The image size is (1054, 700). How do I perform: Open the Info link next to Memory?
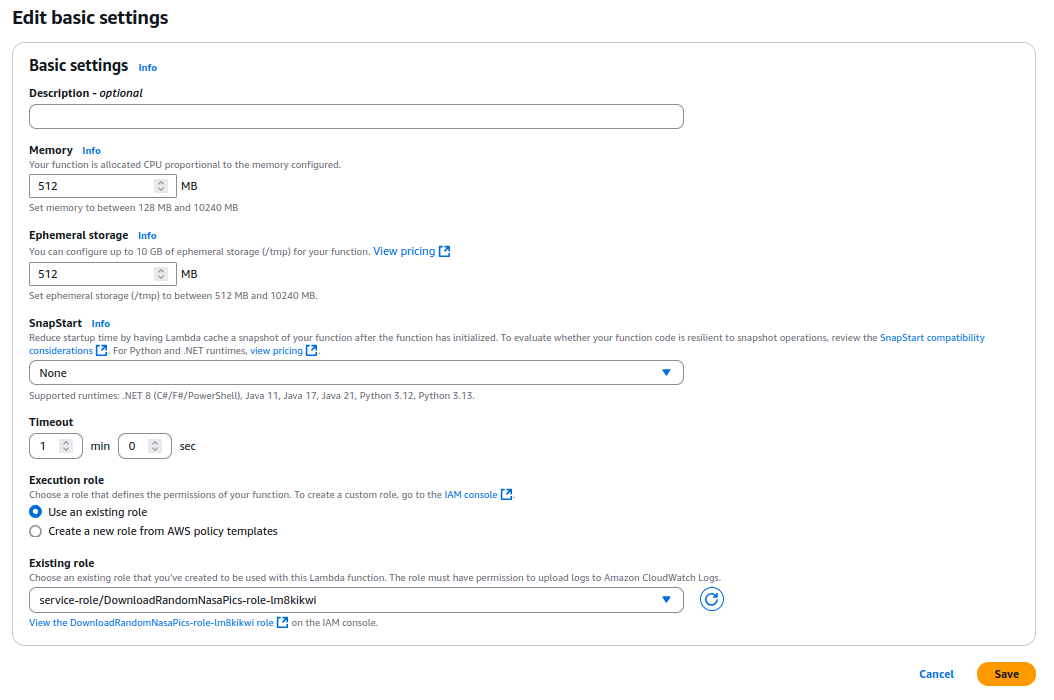91,151
